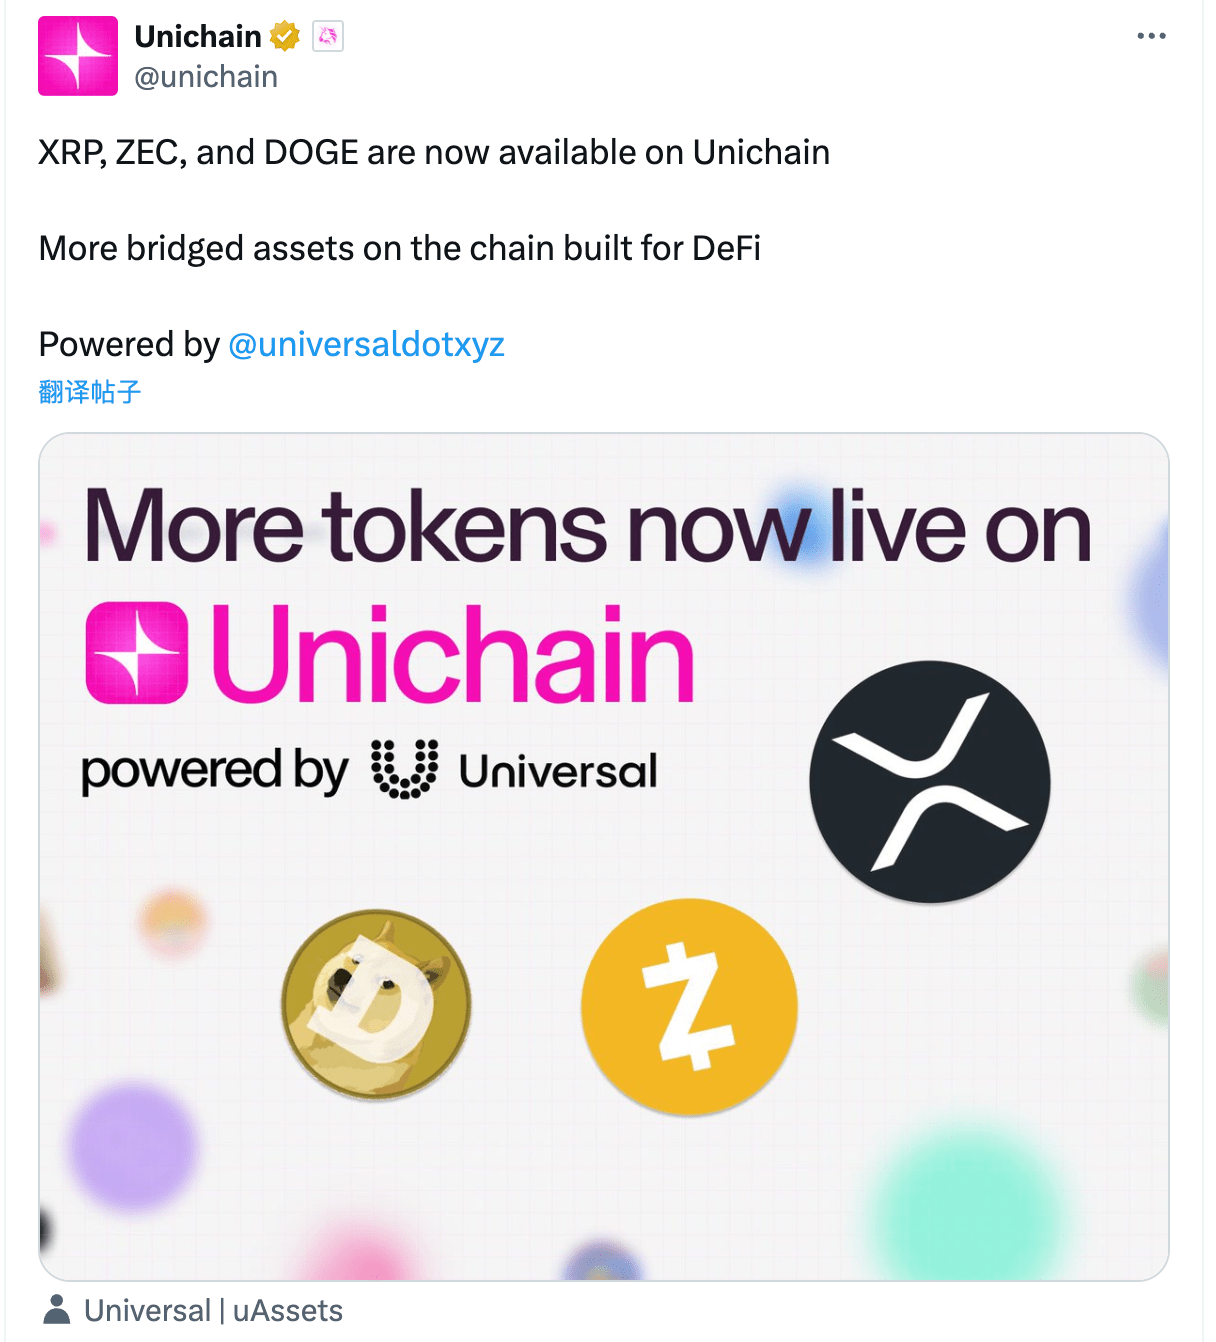This screenshot has width=1216, height=1342.
Task: Click the Universal dotted-U logo in the image
Action: point(404,769)
